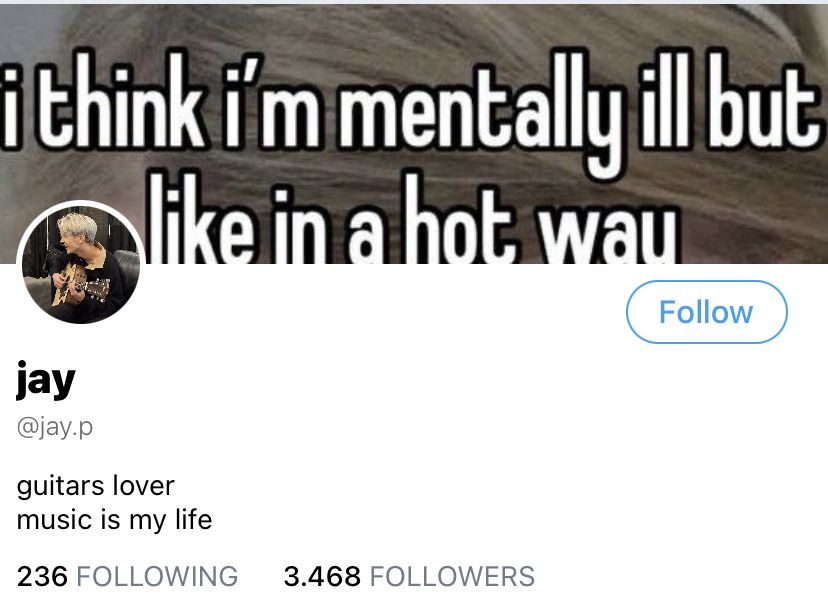Click the @jay.p username handle
The image size is (828, 601).
point(55,427)
